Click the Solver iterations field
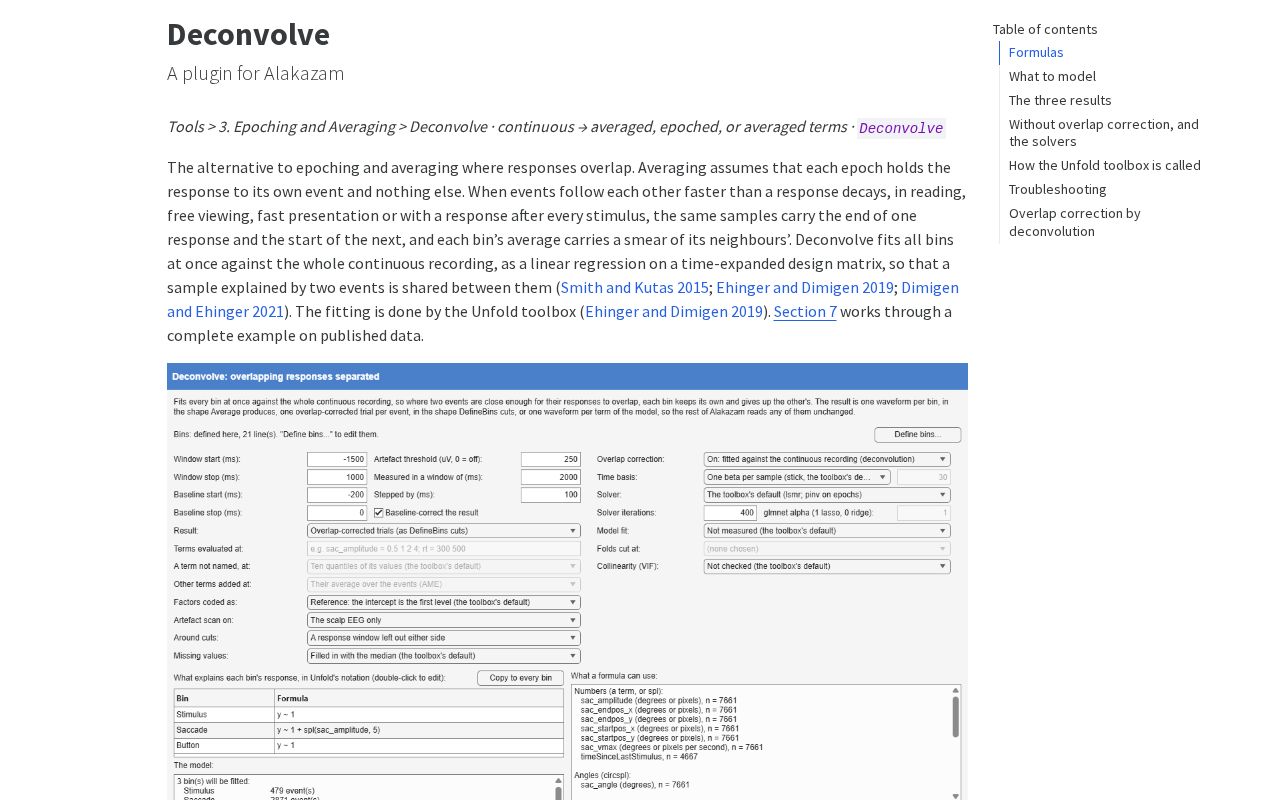Screen dimensions: 1280x800 click(731, 513)
